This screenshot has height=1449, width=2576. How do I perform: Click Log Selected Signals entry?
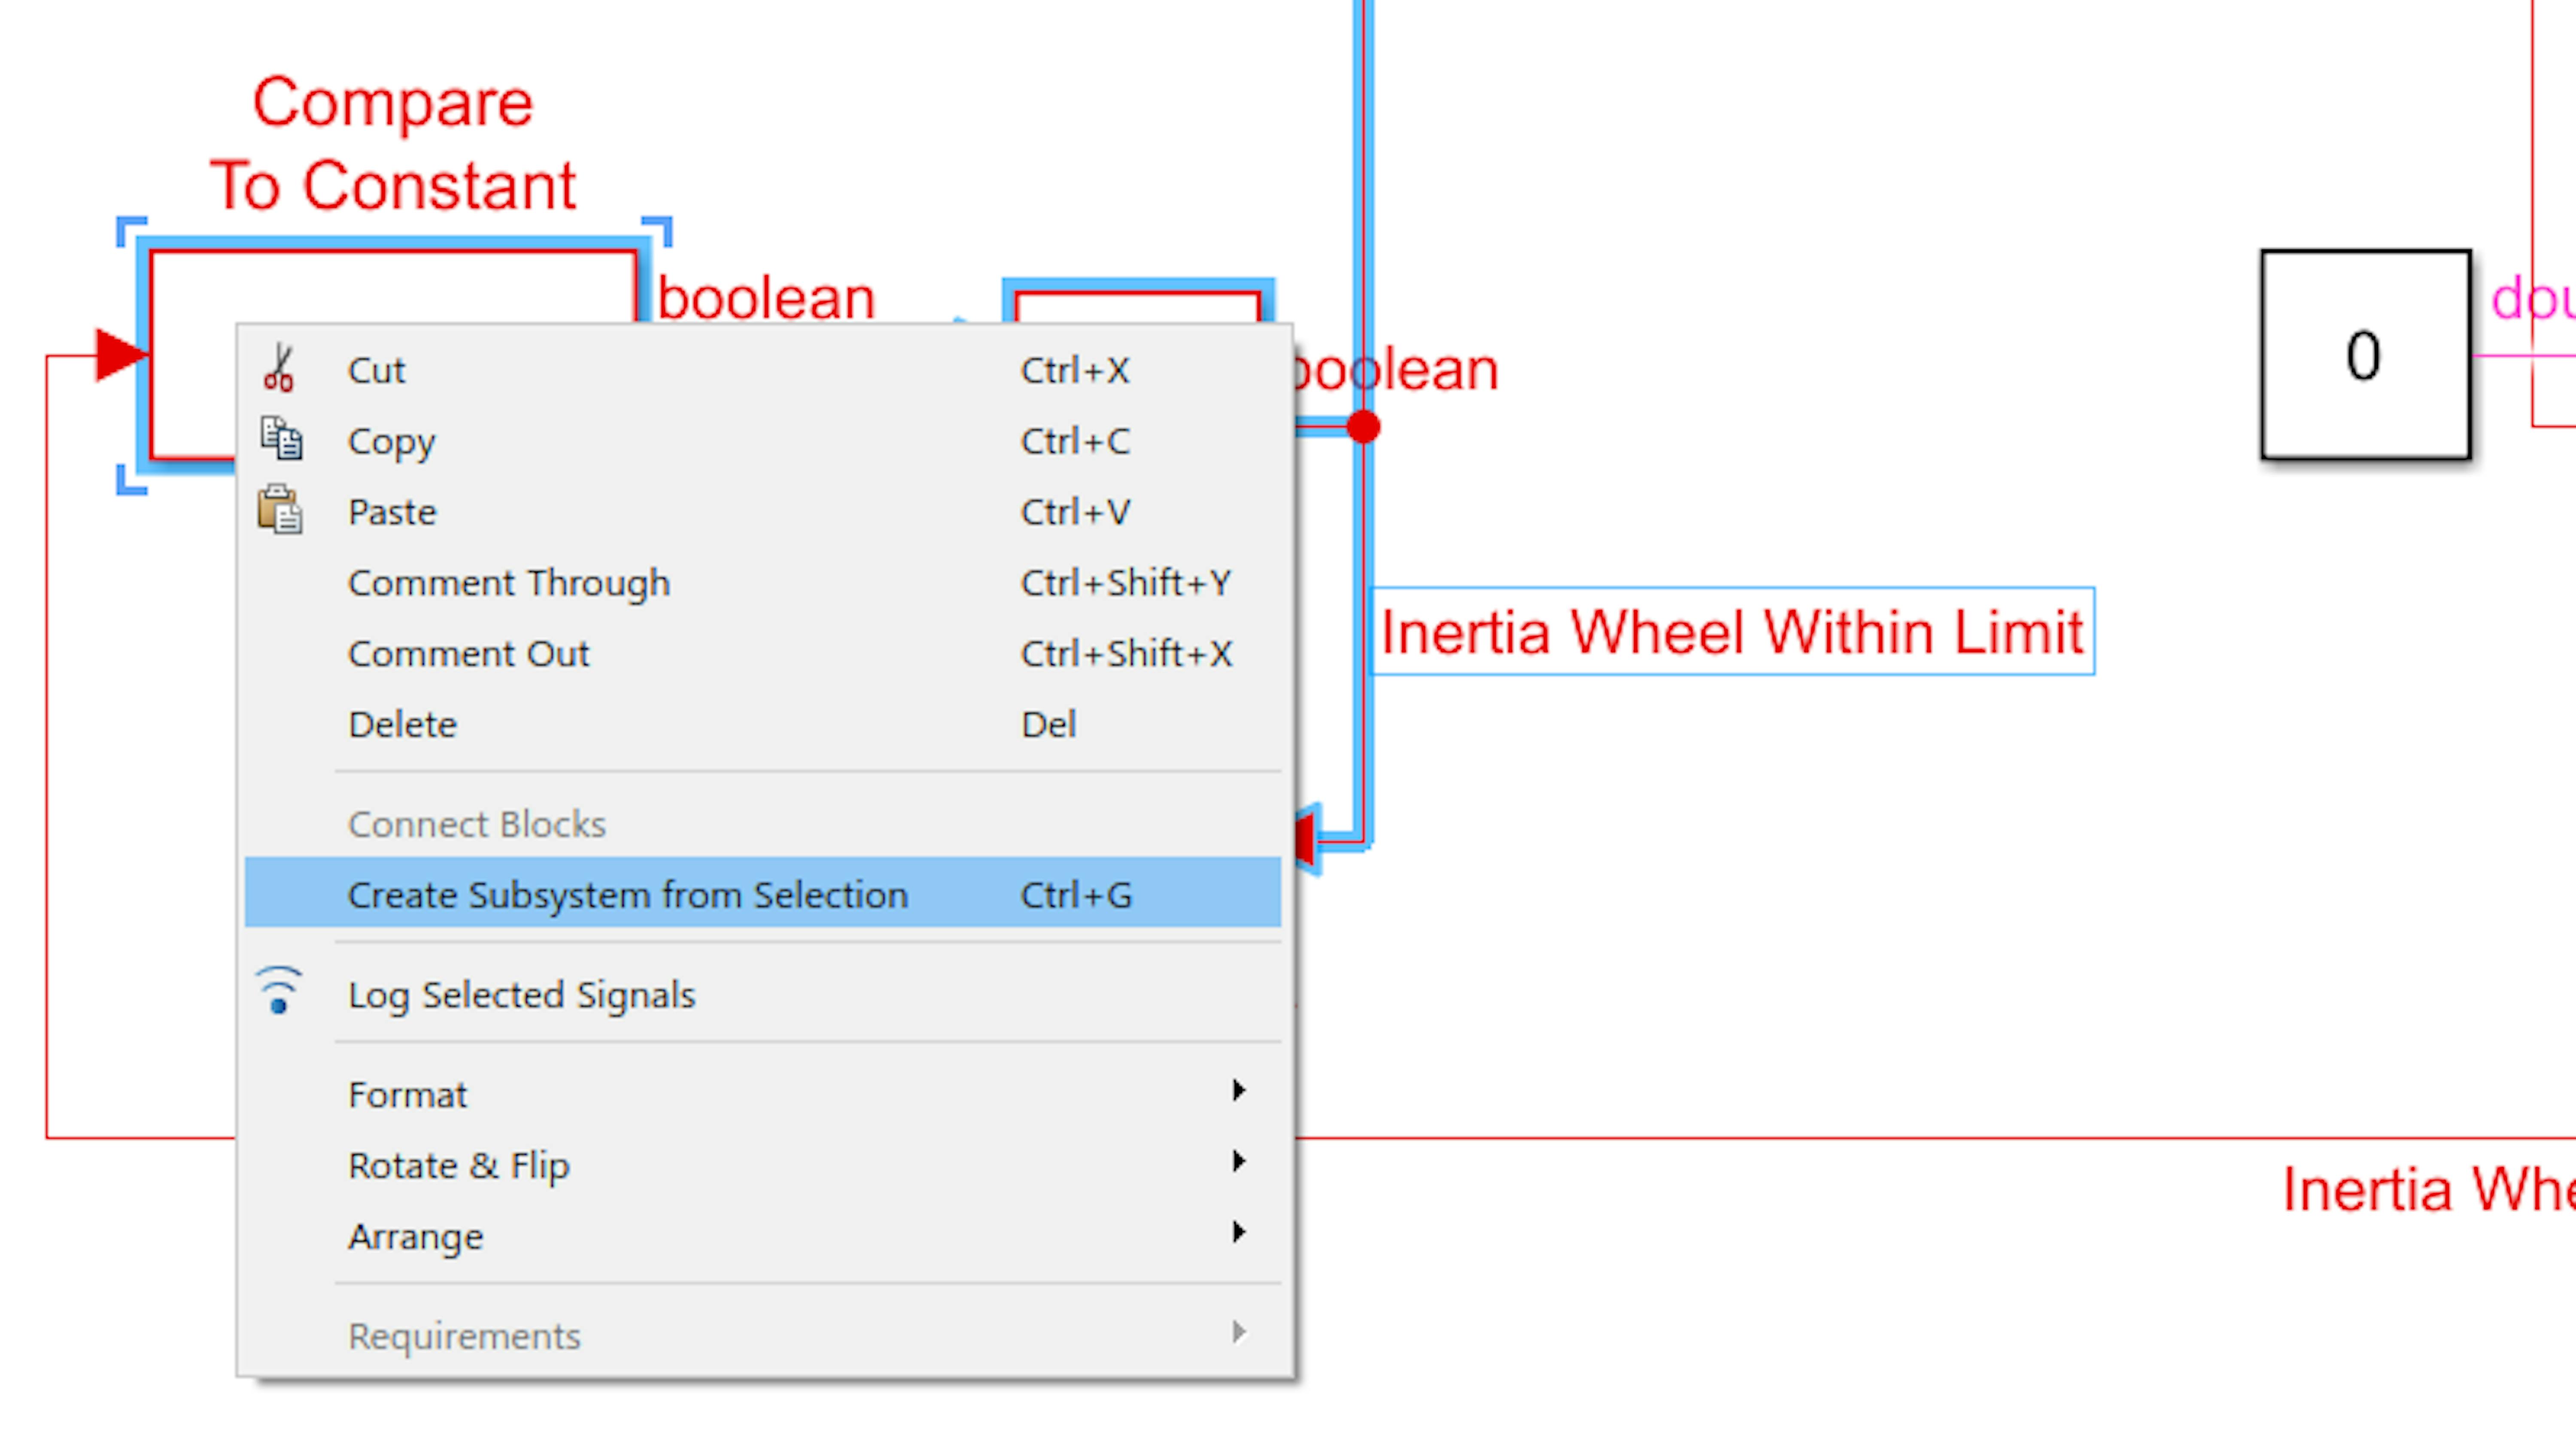763,995
